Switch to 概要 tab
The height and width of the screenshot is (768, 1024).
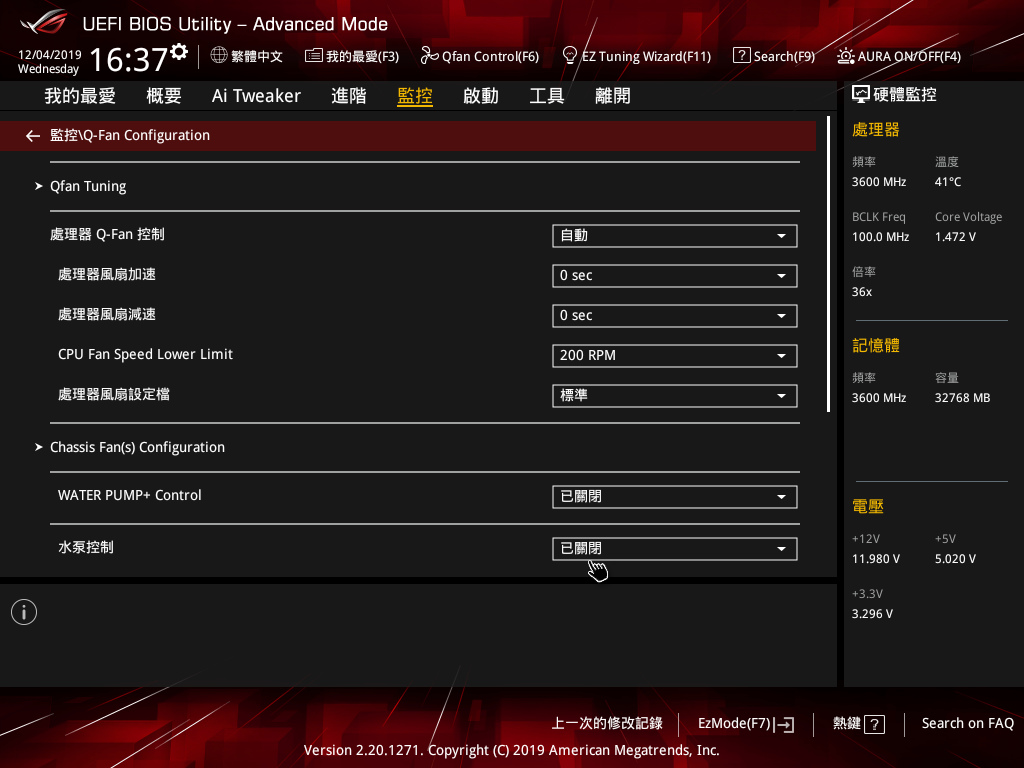[164, 96]
